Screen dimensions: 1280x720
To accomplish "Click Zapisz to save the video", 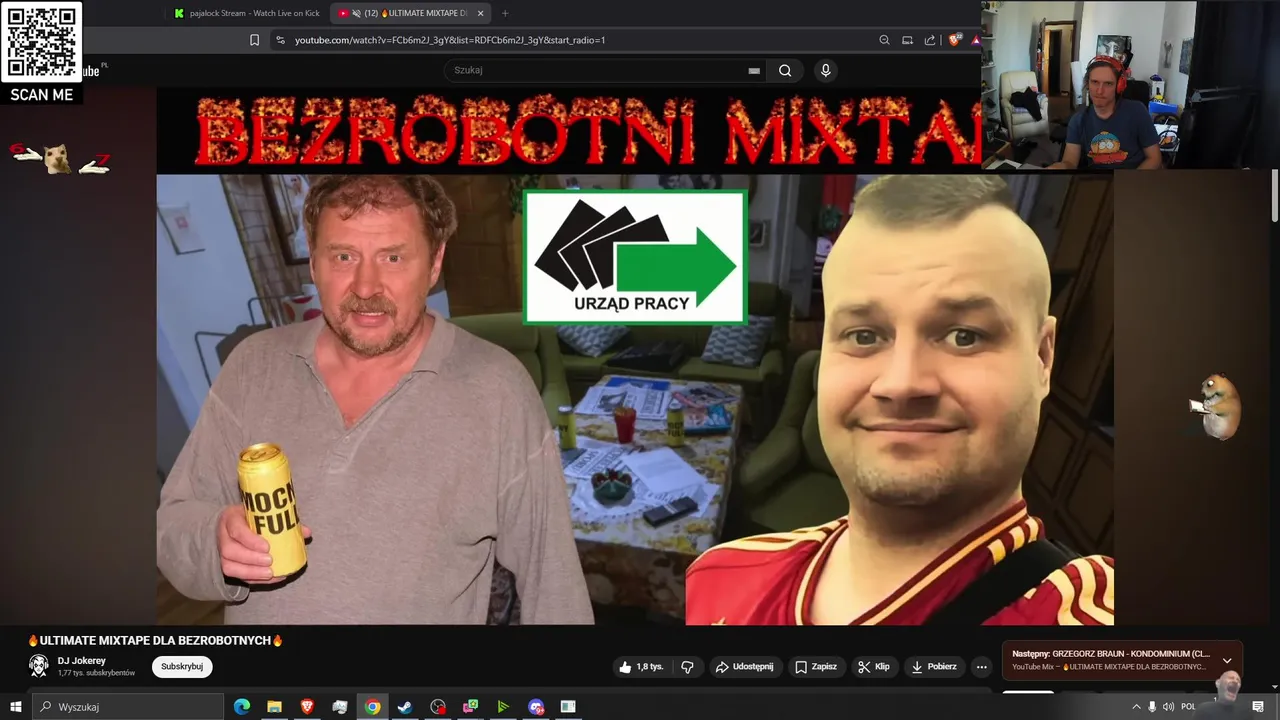I will 815,667.
